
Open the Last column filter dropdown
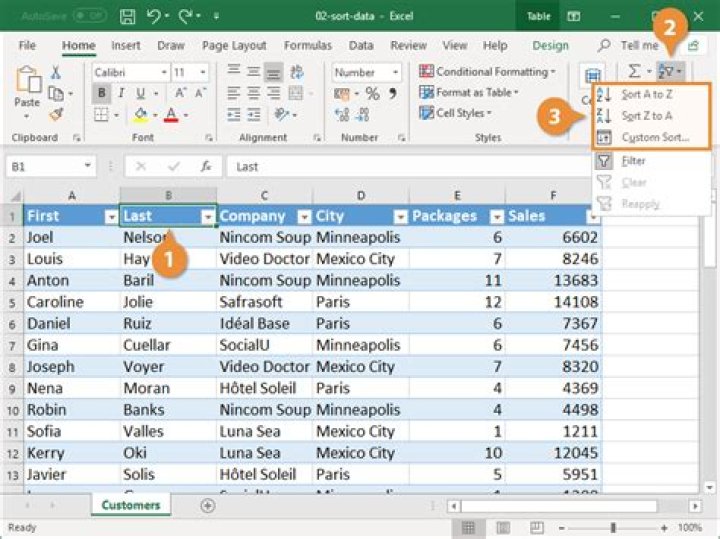click(x=208, y=217)
